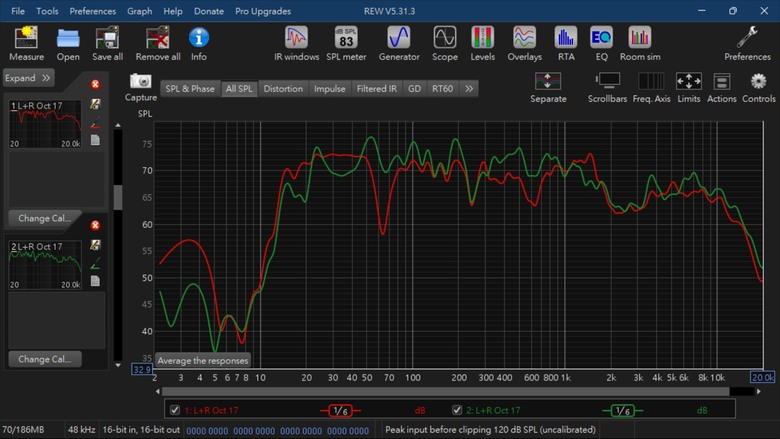Toggle checkbox for trace 1: L+R Oct 17
The height and width of the screenshot is (439, 780).
[175, 410]
